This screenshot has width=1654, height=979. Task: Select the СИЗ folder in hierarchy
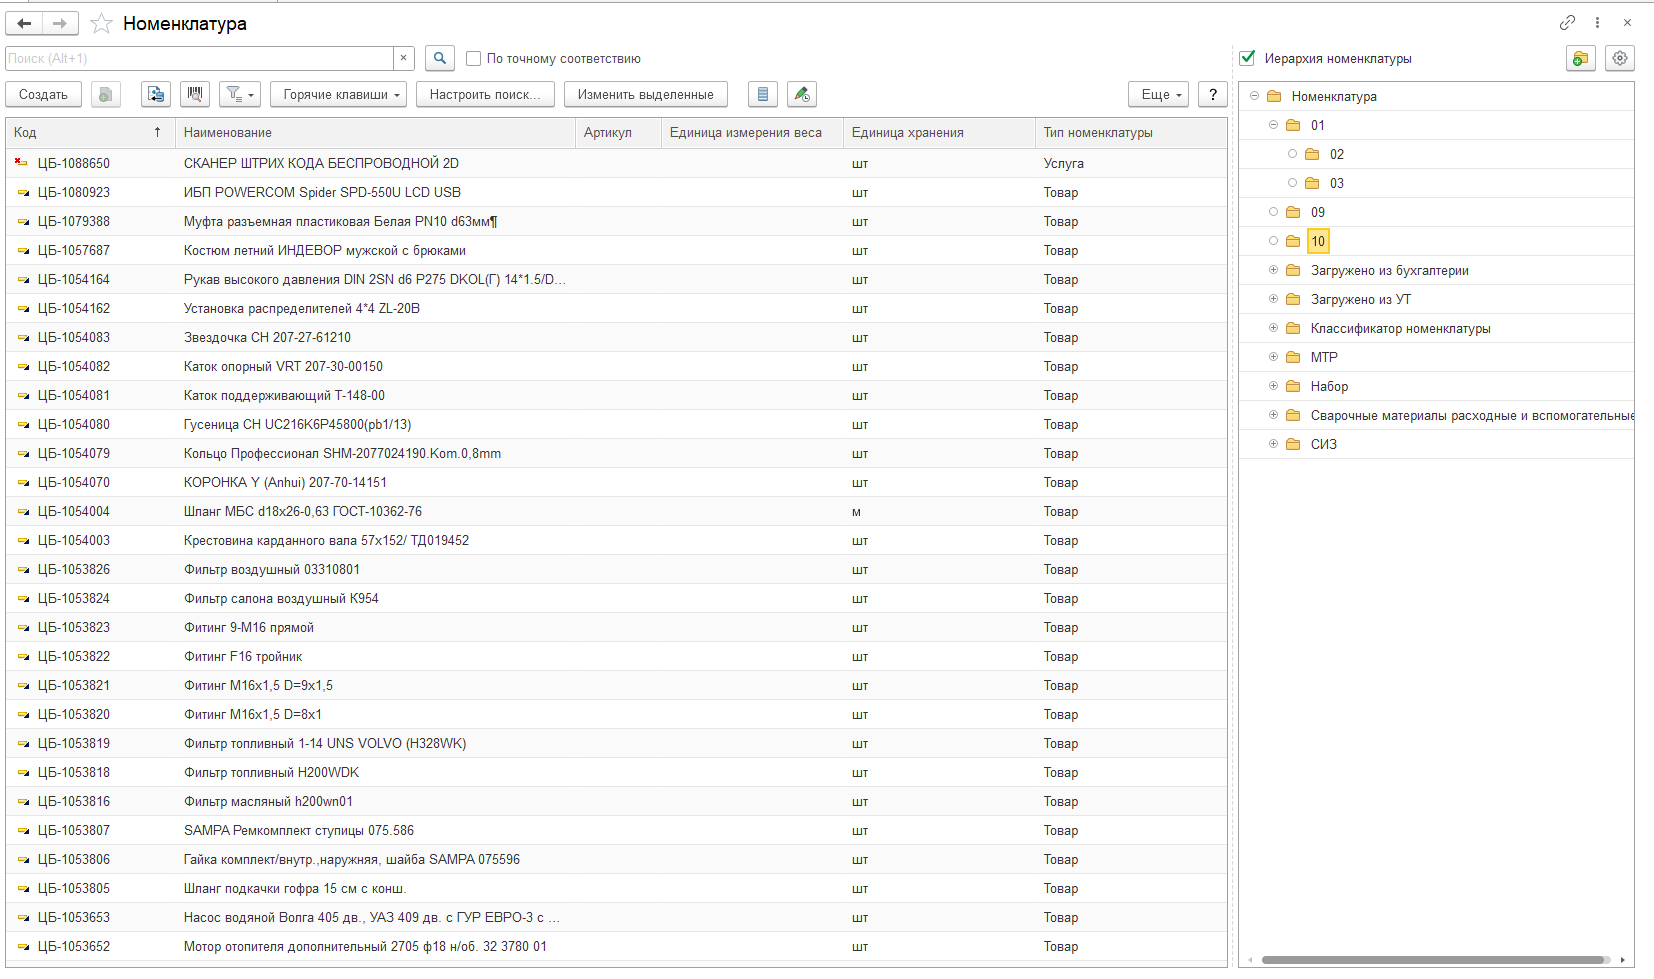pos(1323,444)
